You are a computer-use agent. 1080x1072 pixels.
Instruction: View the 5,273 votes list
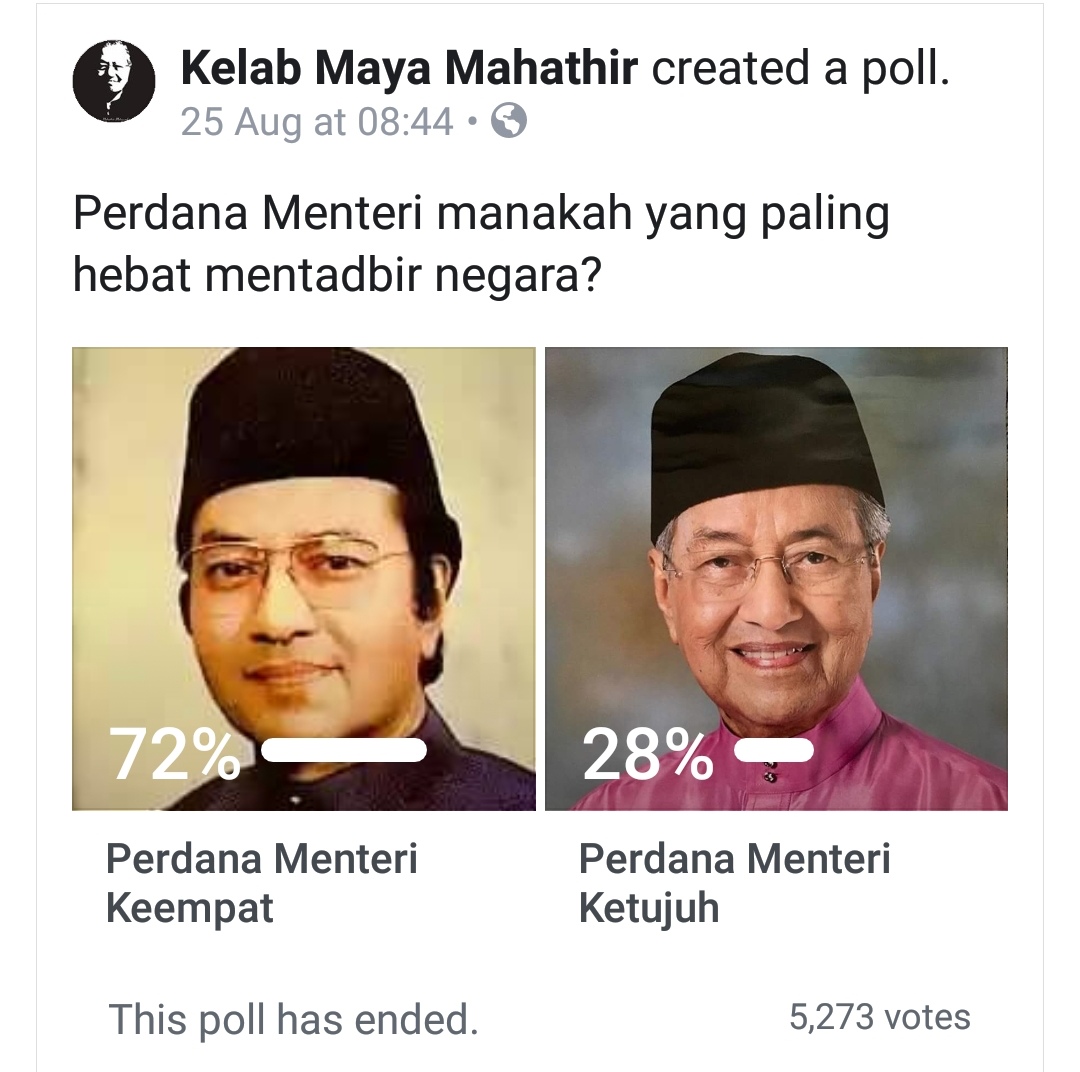coord(880,1017)
